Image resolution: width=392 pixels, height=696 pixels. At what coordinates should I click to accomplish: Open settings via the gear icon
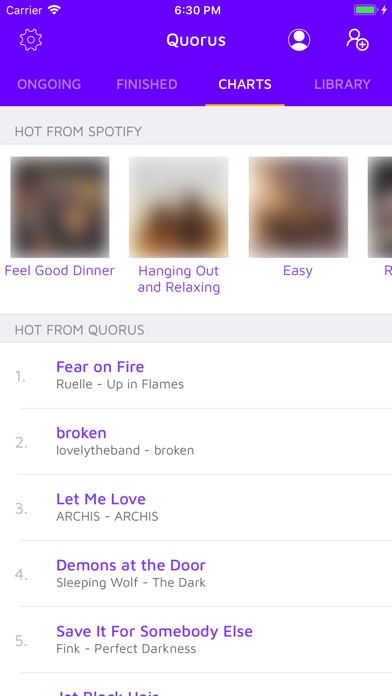pyautogui.click(x=31, y=40)
